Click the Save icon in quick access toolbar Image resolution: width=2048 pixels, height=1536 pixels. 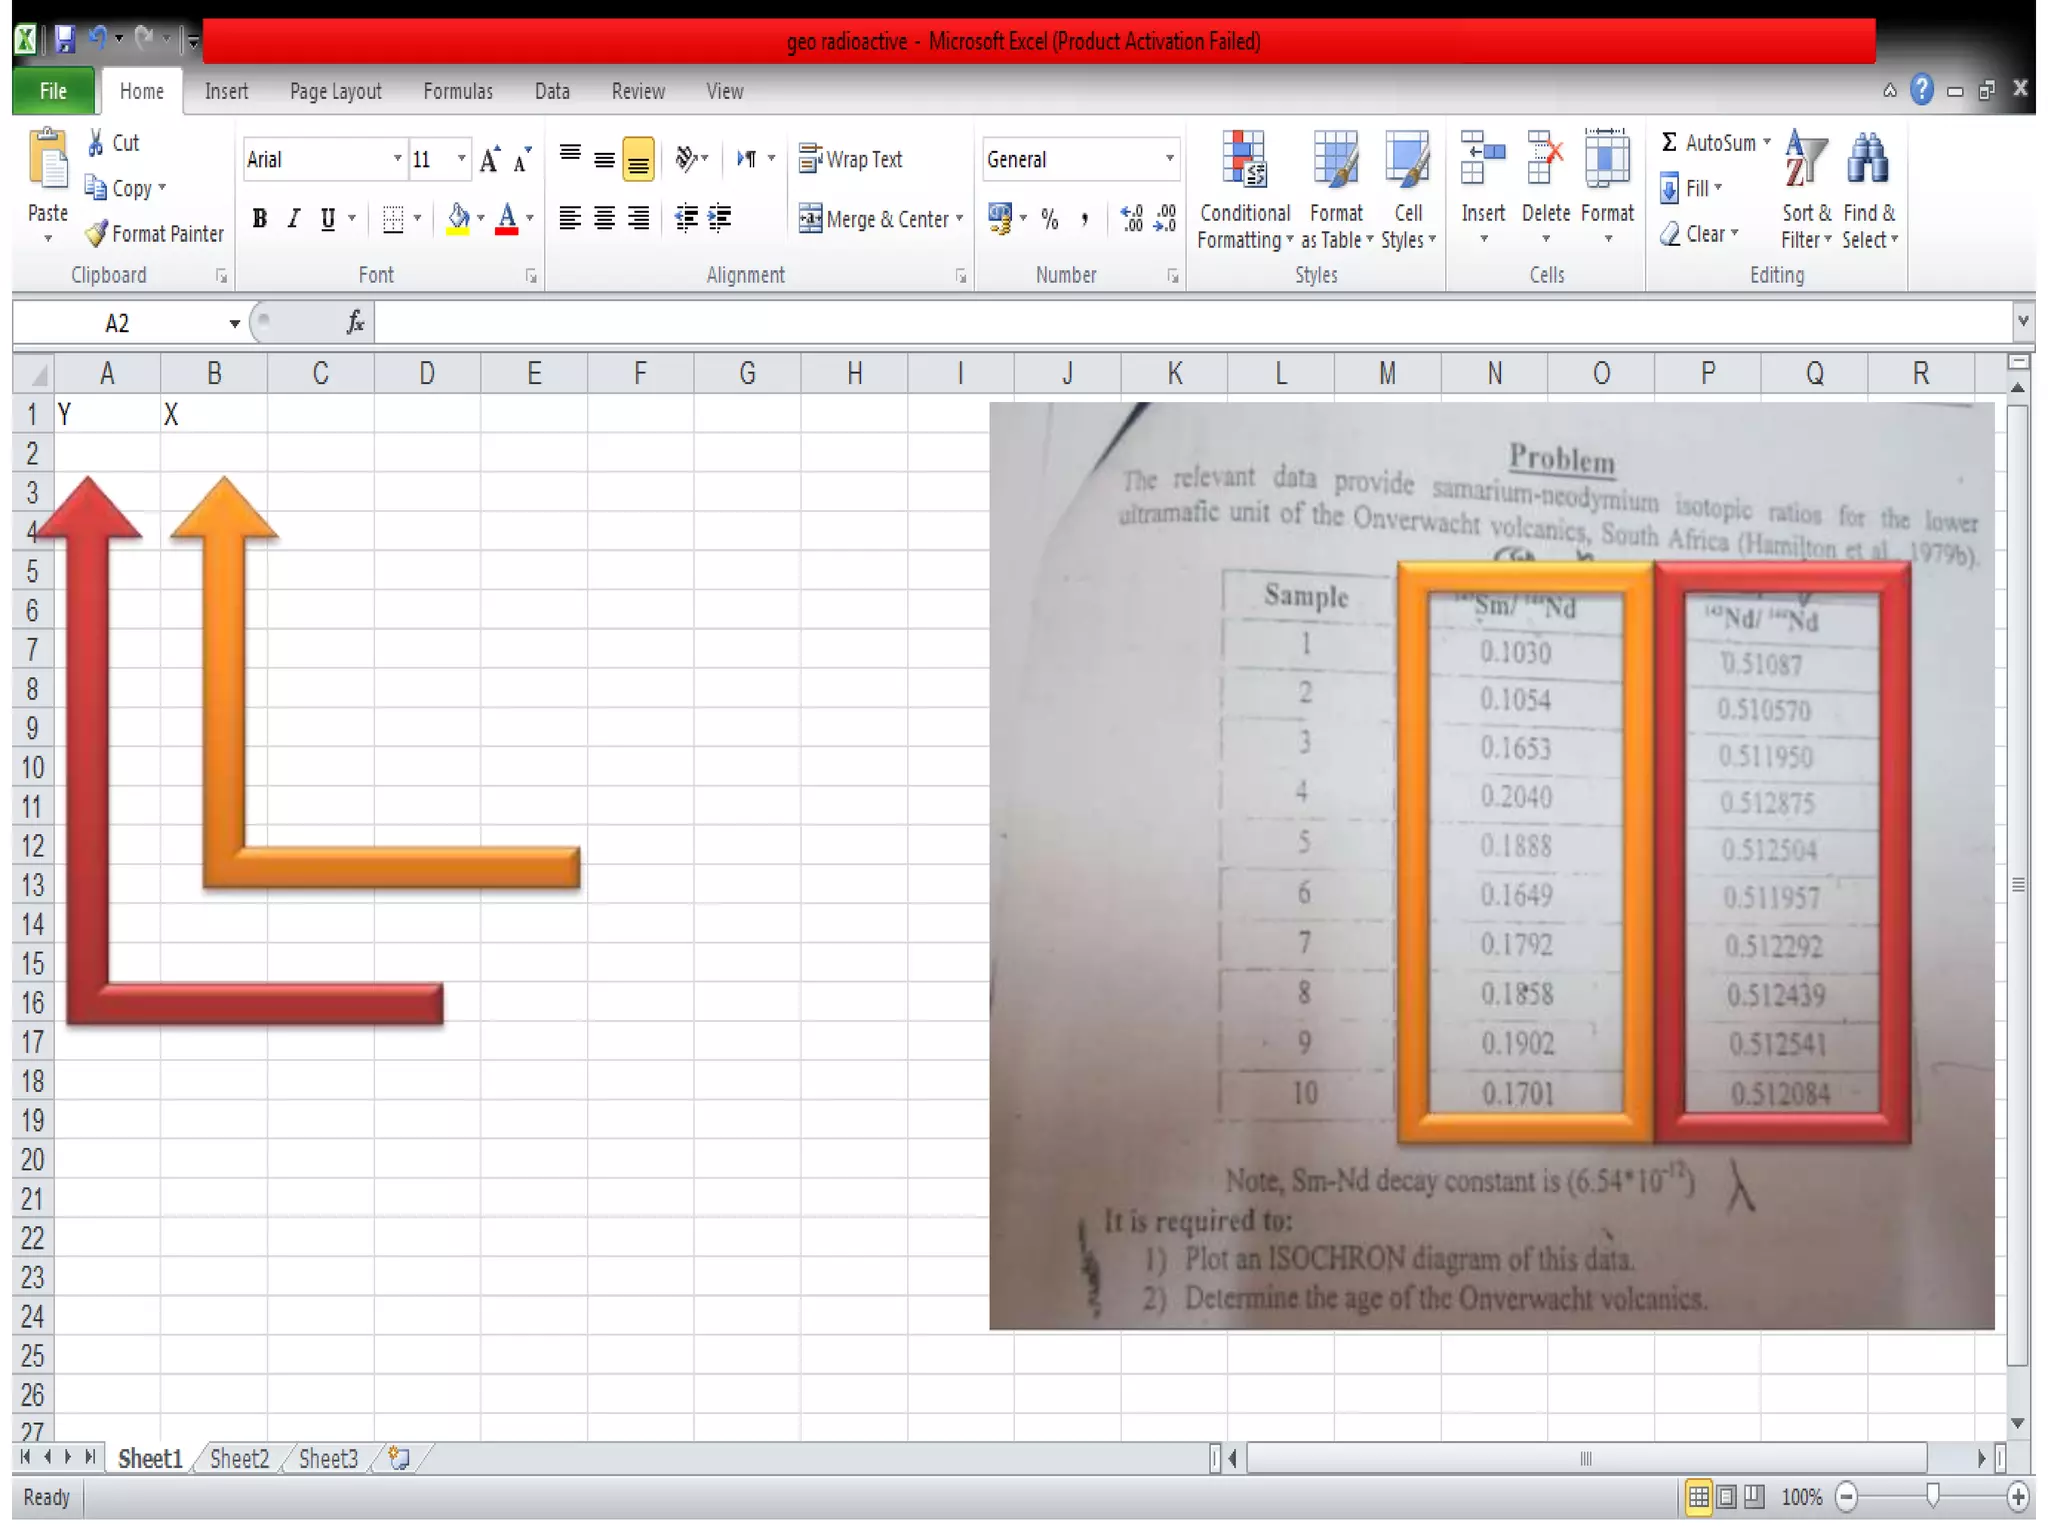point(65,40)
